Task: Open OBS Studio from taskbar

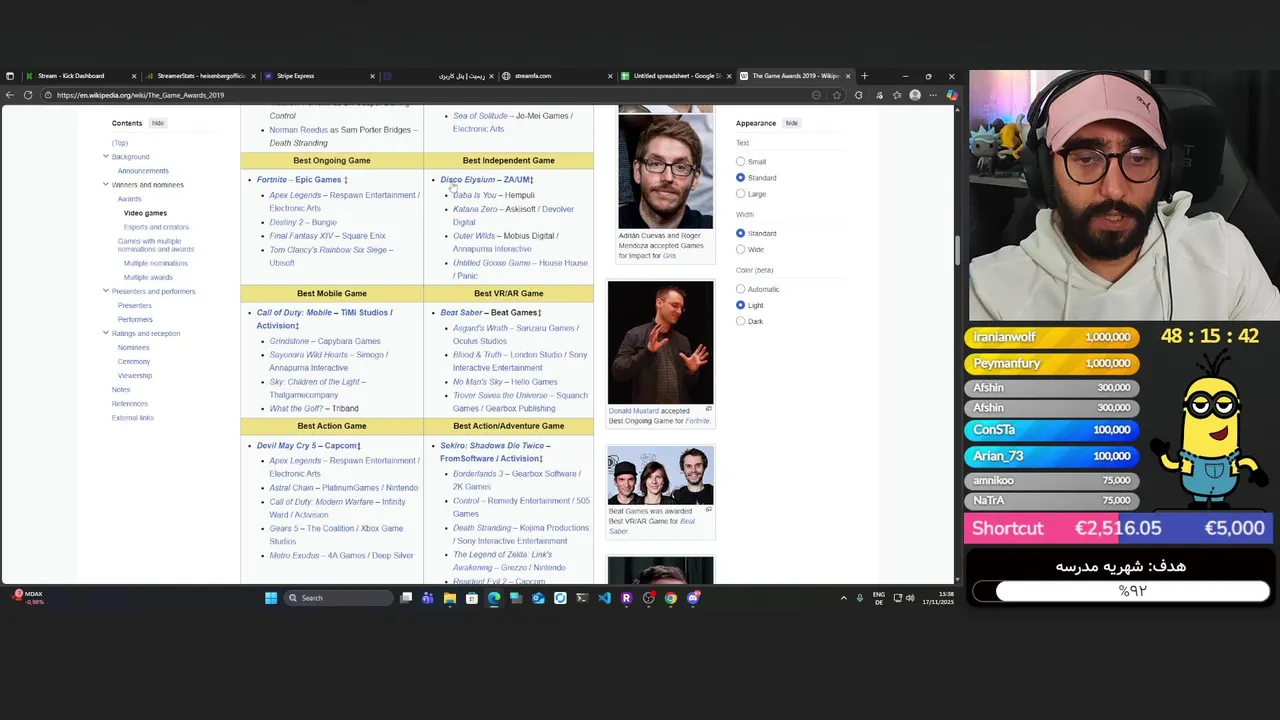Action: coord(649,598)
